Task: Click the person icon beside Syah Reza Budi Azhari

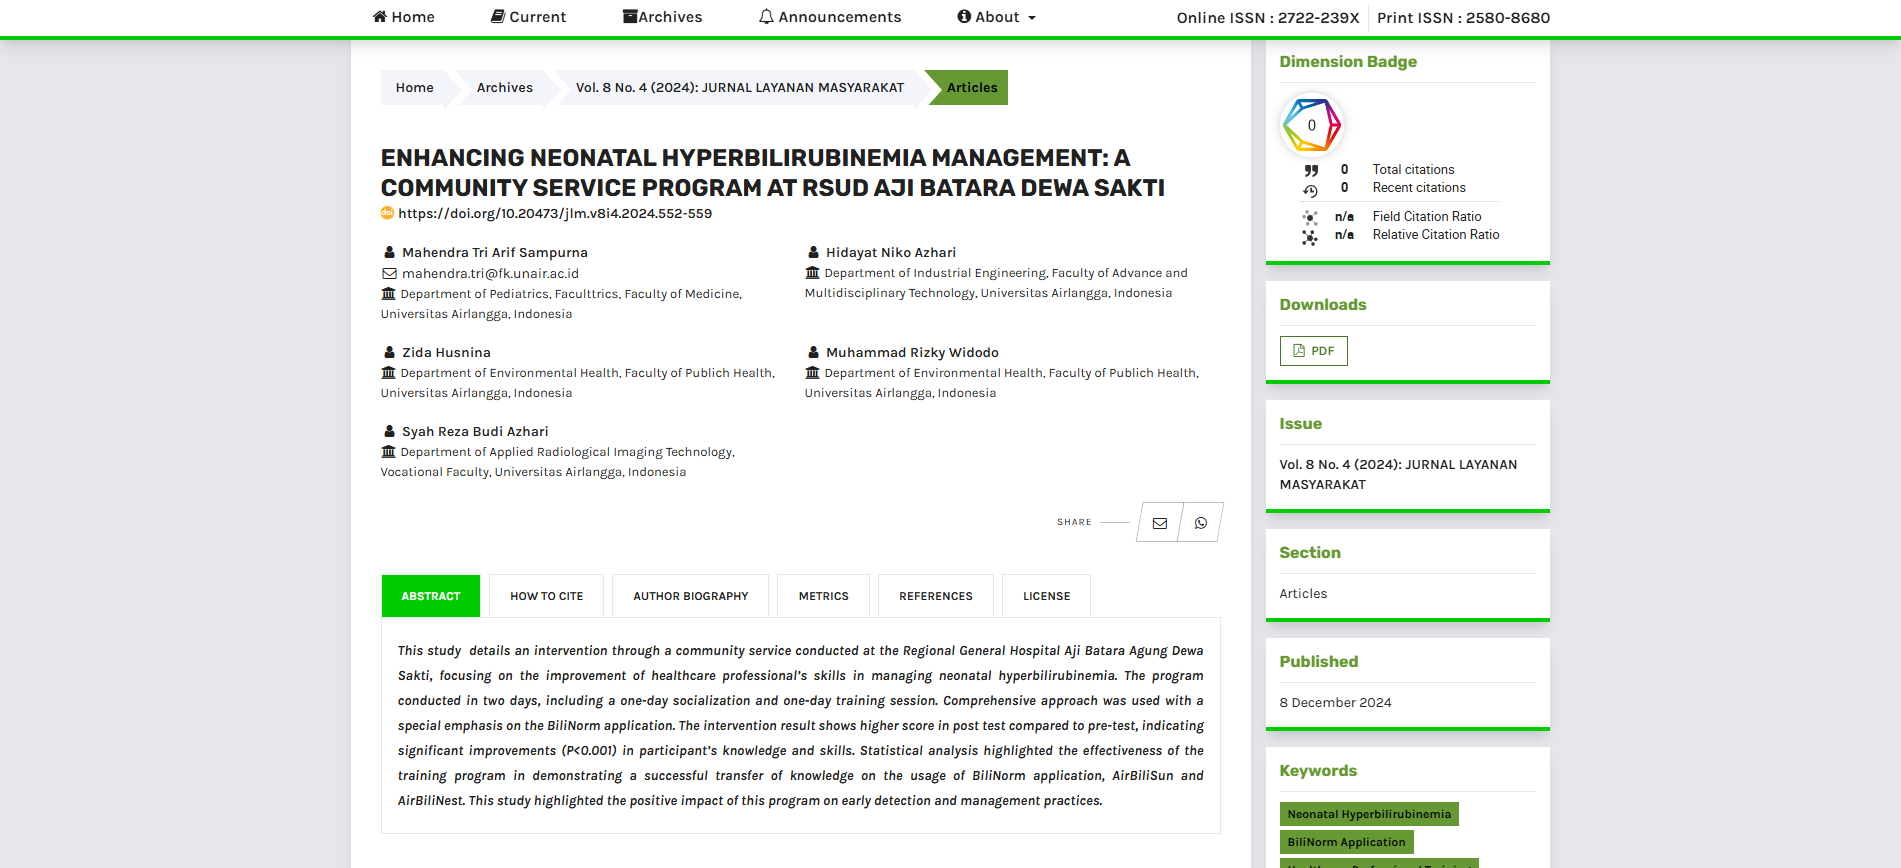Action: point(389,432)
